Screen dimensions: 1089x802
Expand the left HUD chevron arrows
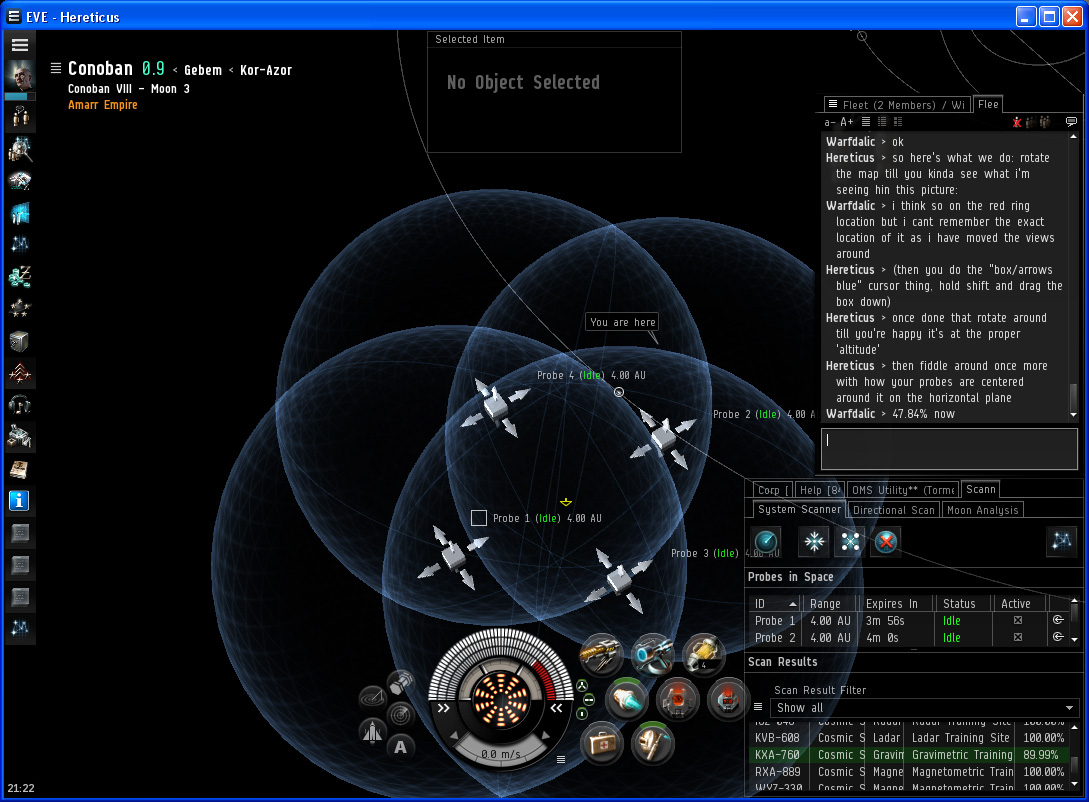443,708
